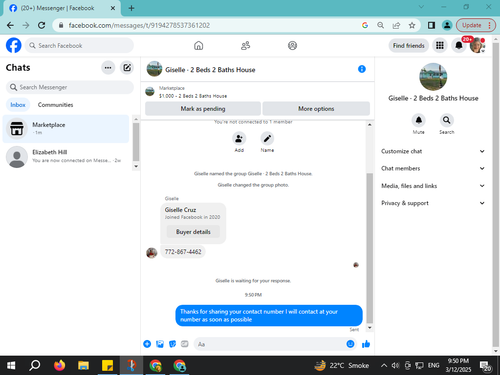Viewport: 500px width, 375px height.
Task: Click conversation scrollbar down arrow
Action: pyautogui.click(x=370, y=328)
